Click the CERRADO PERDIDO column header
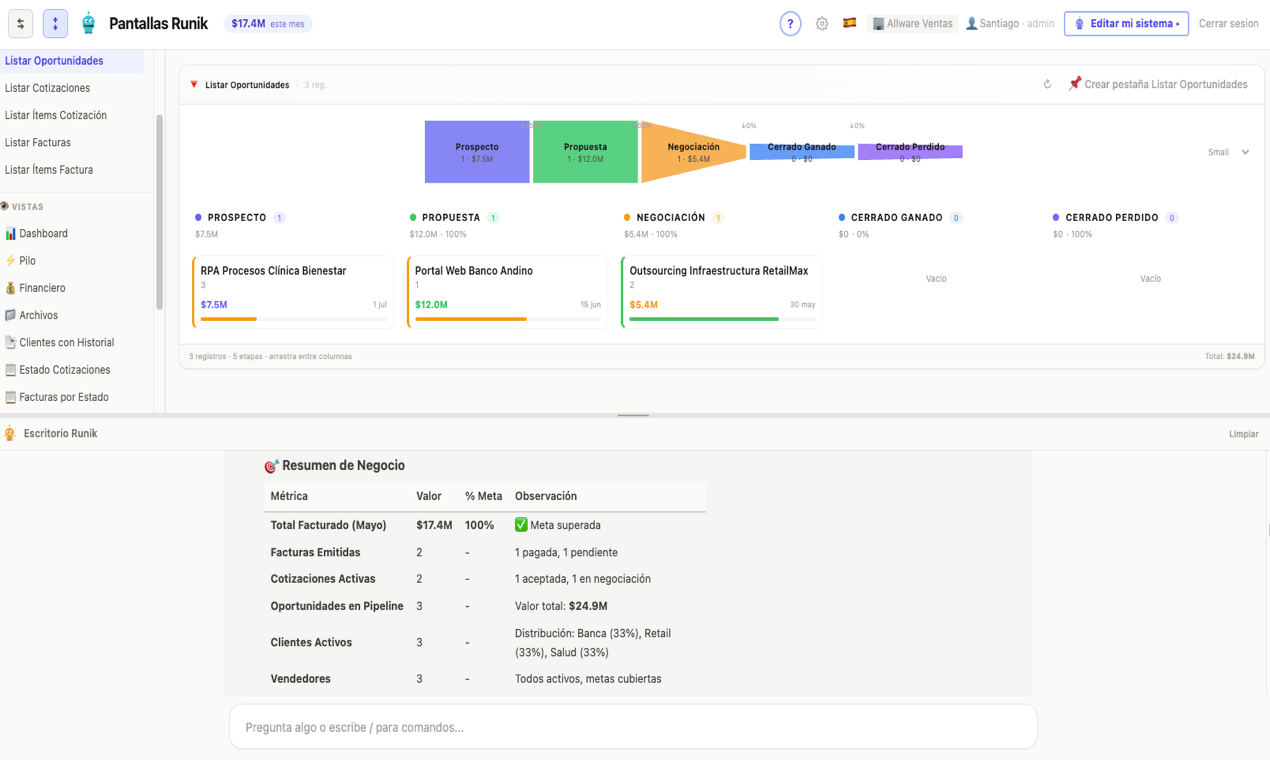The width and height of the screenshot is (1270, 760). pyautogui.click(x=1112, y=218)
